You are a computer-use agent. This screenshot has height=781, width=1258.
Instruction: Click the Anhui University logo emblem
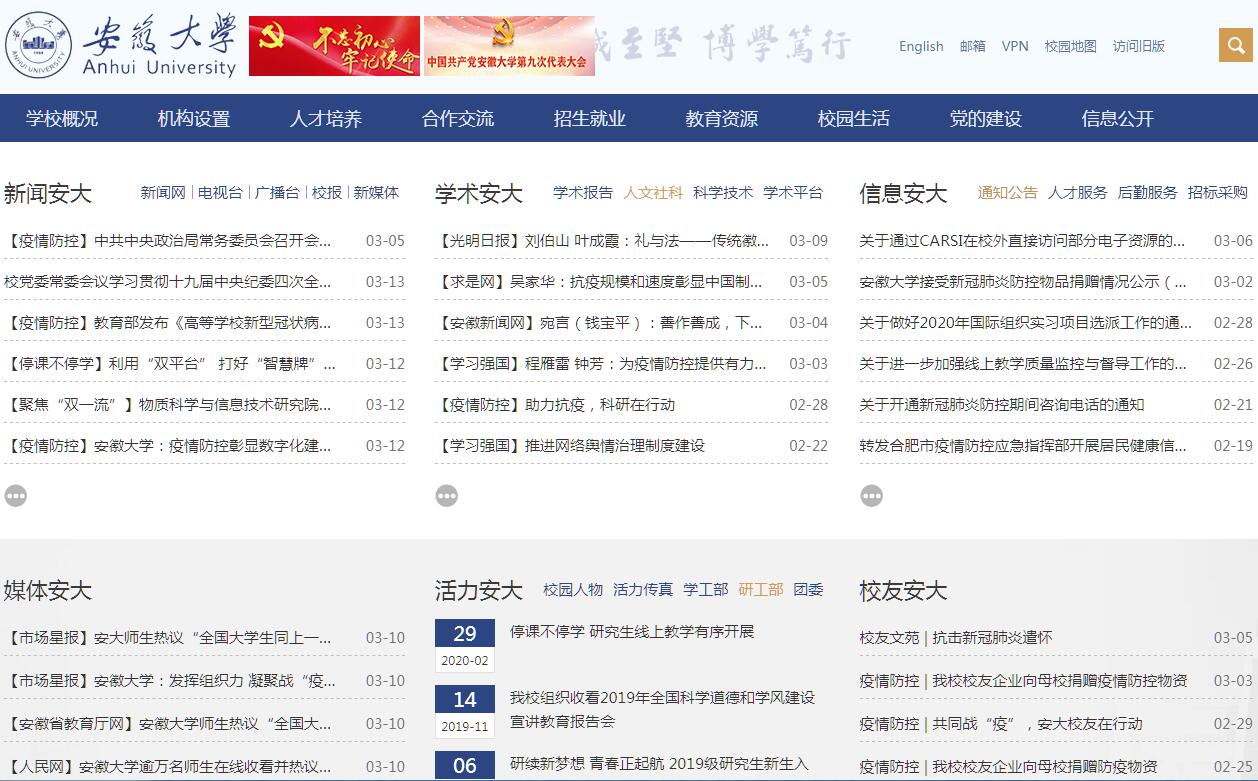coord(39,45)
